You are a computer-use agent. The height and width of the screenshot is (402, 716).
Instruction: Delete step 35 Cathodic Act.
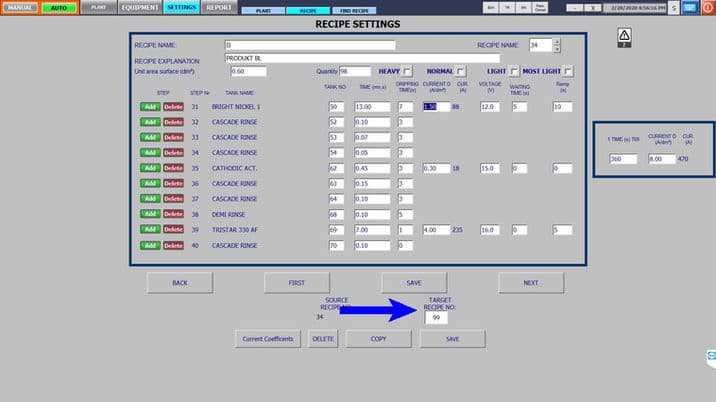[173, 168]
